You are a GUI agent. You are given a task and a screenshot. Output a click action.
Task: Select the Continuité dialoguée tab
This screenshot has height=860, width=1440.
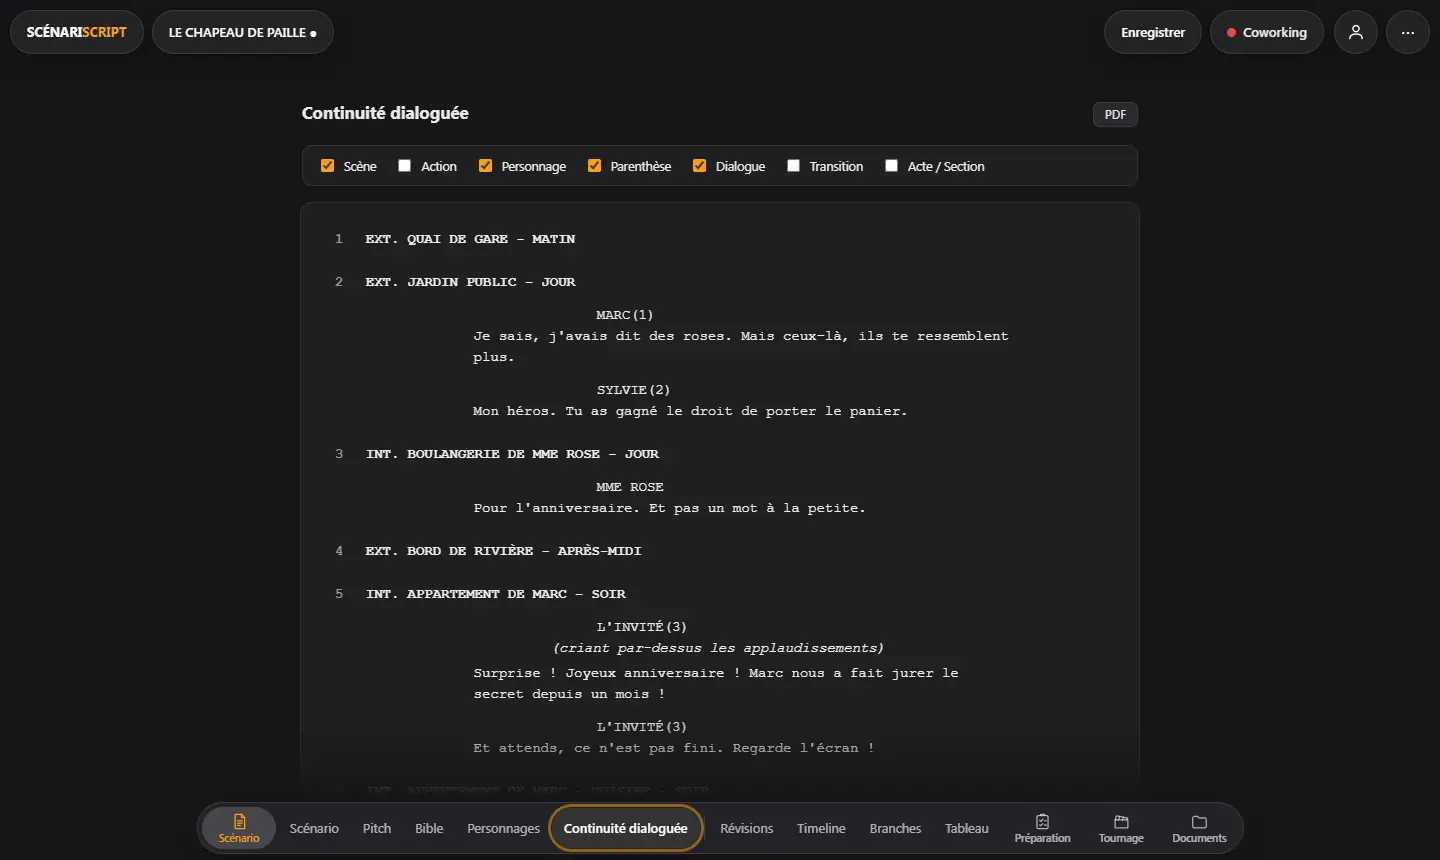pos(626,828)
